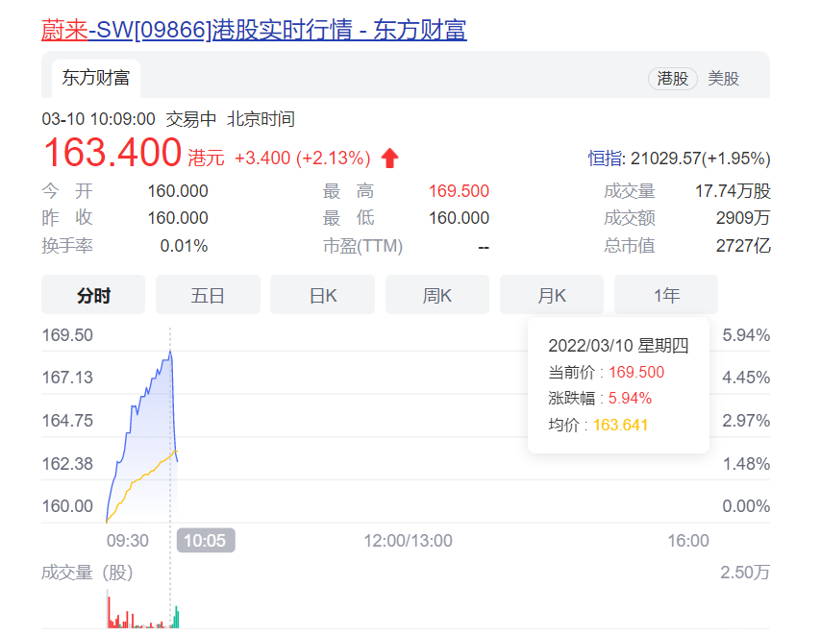Select the 东方财富 tab
This screenshot has width=820, height=635.
click(x=96, y=78)
